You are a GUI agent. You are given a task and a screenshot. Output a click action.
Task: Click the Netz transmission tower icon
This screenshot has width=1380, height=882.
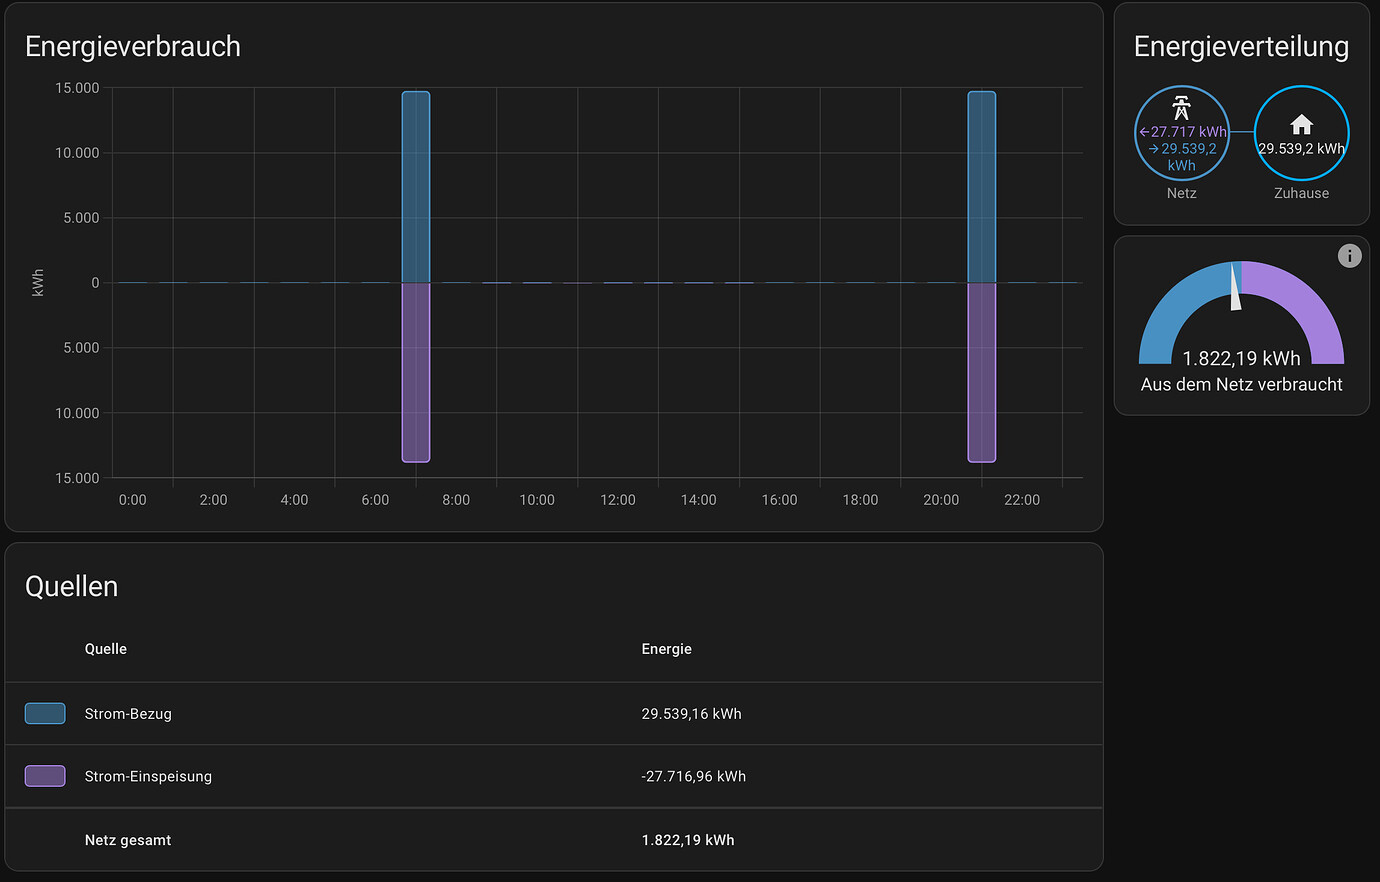(x=1181, y=108)
